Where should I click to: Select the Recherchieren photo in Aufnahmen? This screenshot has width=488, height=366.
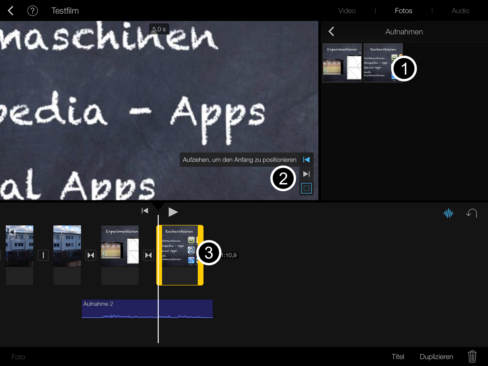point(383,63)
